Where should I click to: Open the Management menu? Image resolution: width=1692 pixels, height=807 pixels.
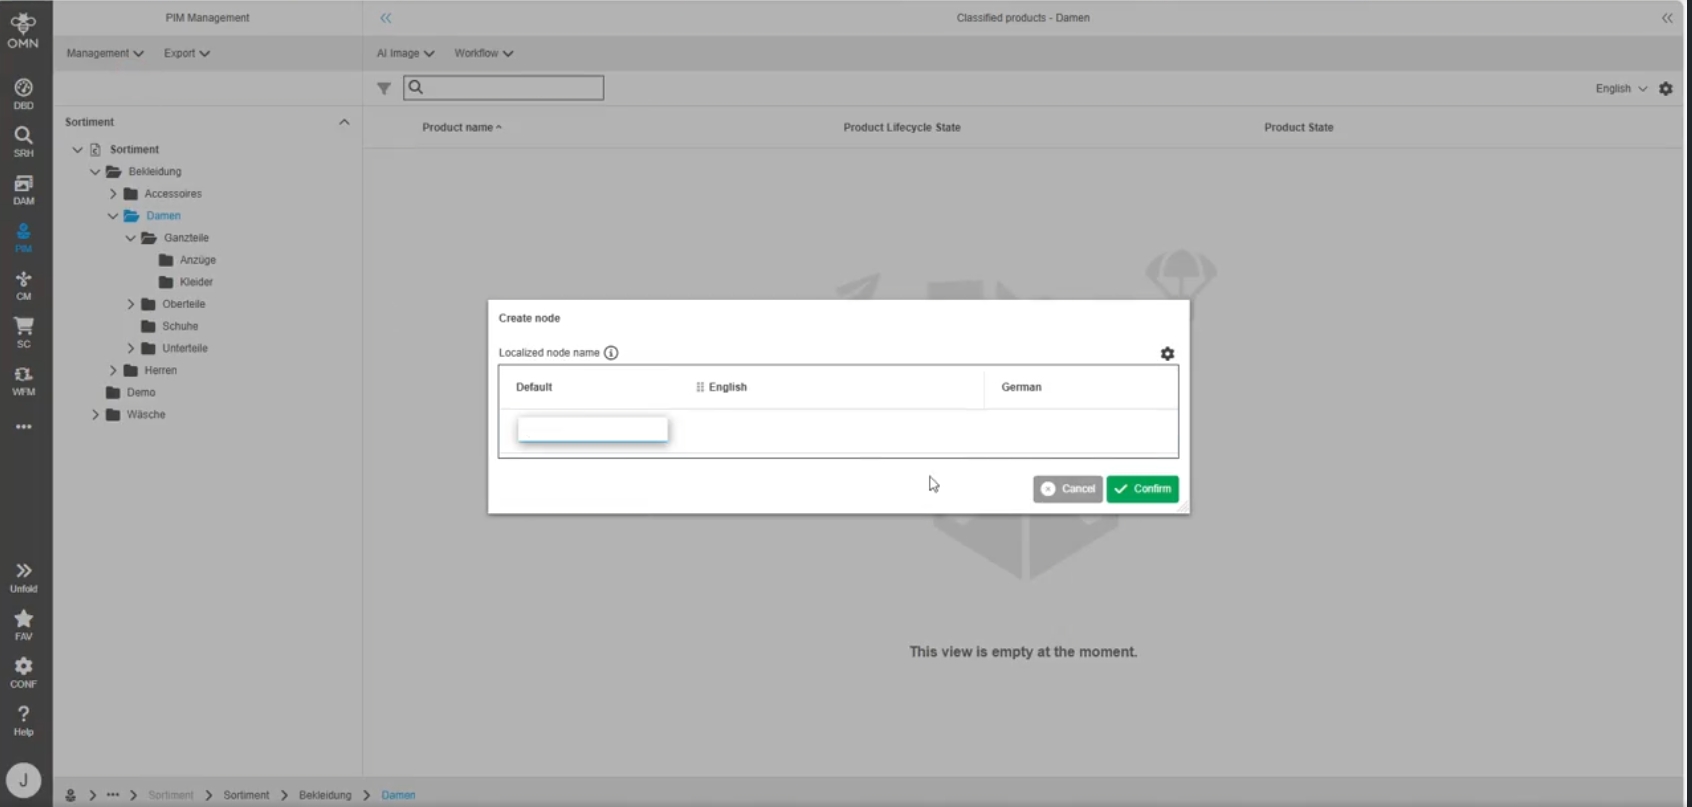(x=105, y=53)
